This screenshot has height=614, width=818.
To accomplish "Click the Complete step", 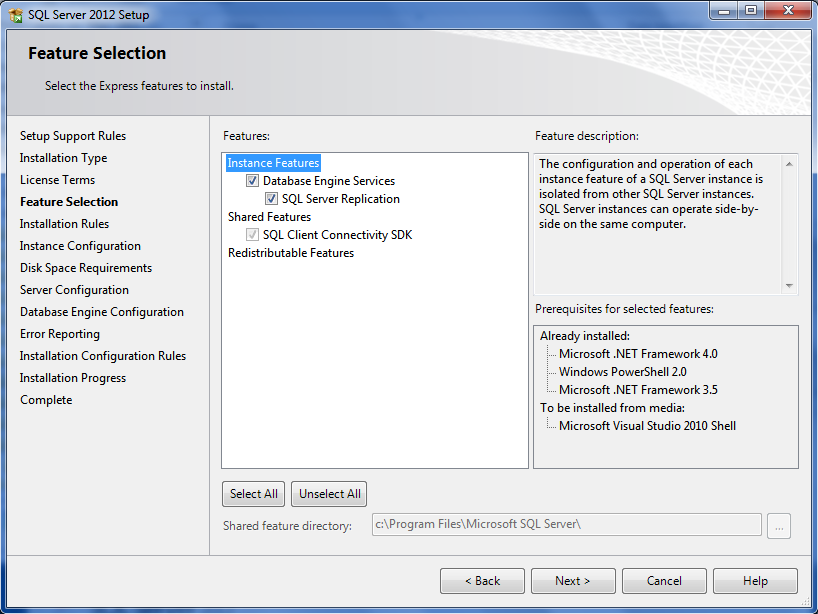I will click(x=46, y=400).
